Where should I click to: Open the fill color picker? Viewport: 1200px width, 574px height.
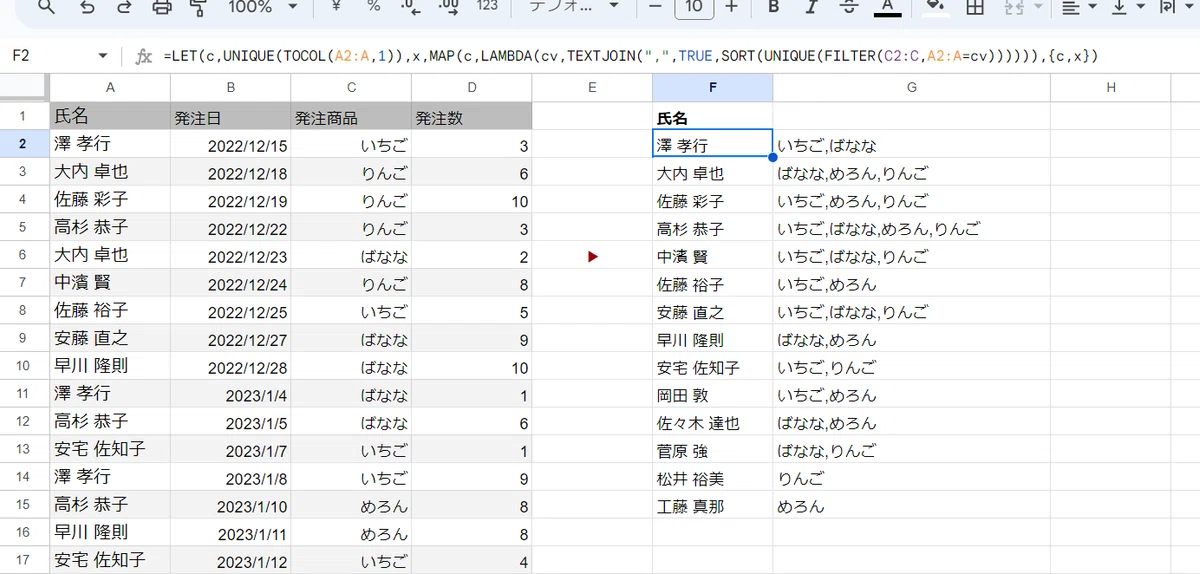pos(936,6)
